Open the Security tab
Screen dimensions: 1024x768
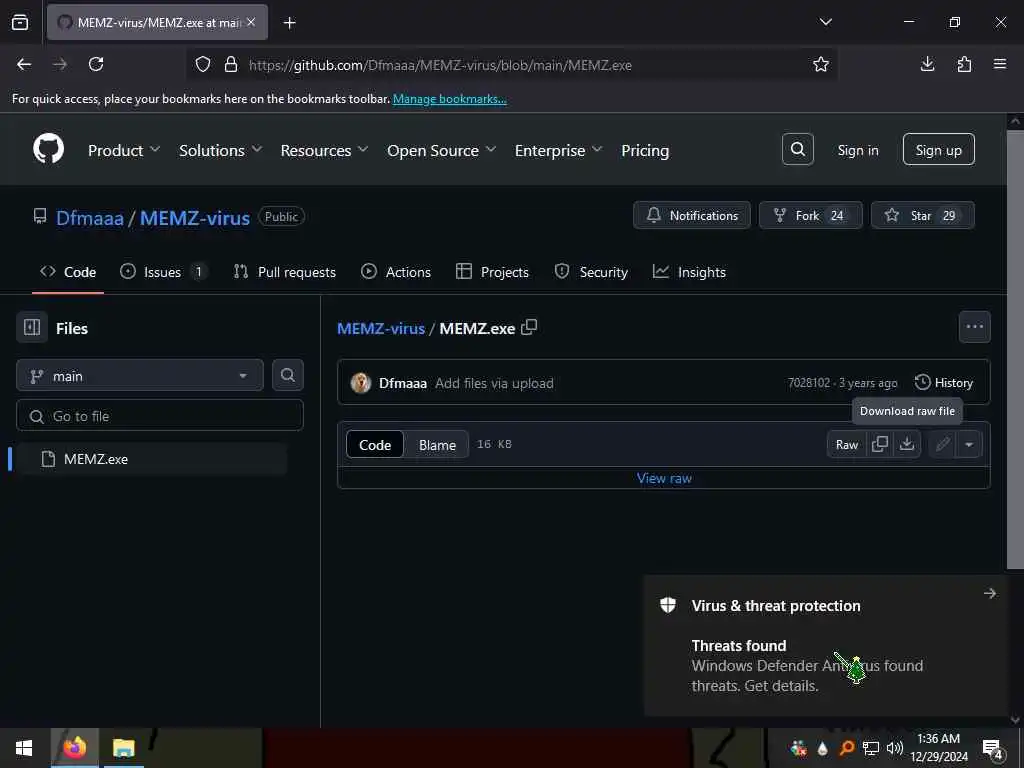[591, 272]
